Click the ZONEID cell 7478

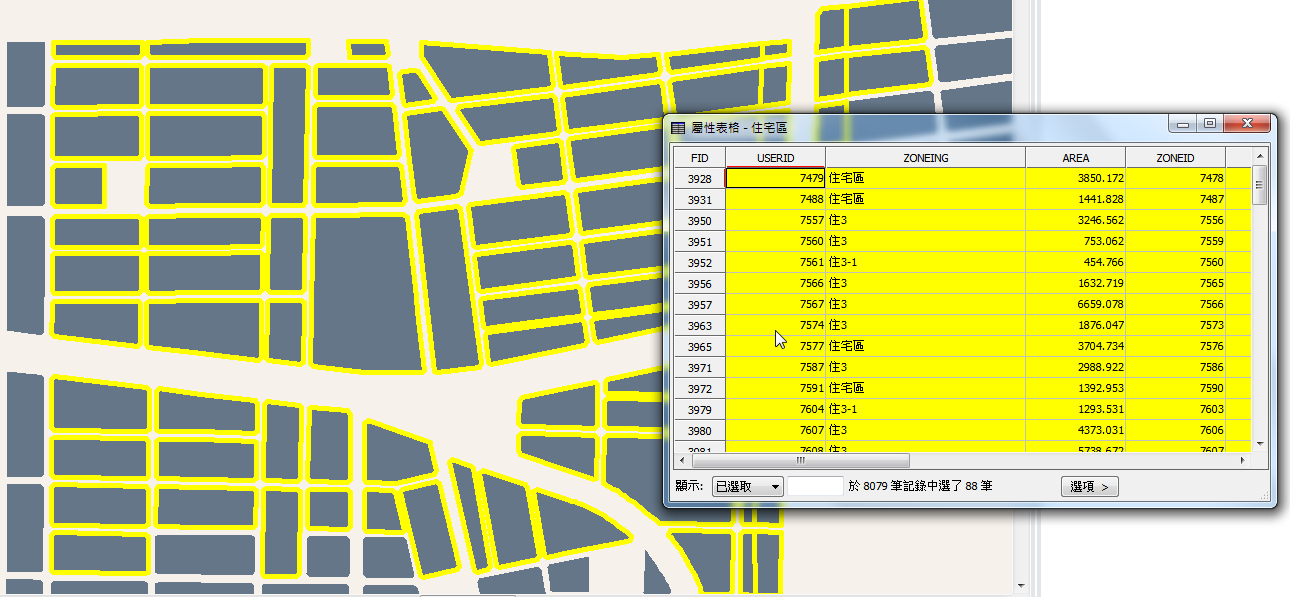pyautogui.click(x=1175, y=178)
